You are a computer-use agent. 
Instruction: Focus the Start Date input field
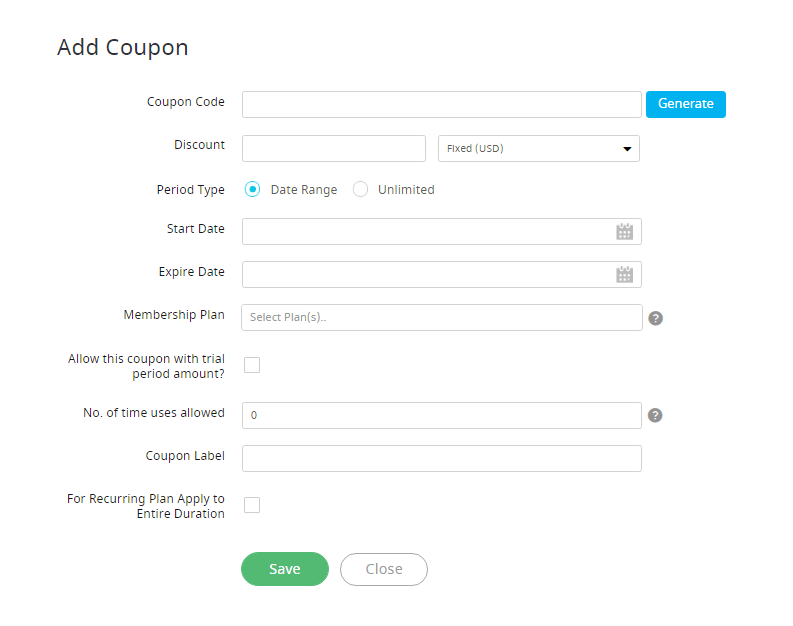(x=442, y=232)
